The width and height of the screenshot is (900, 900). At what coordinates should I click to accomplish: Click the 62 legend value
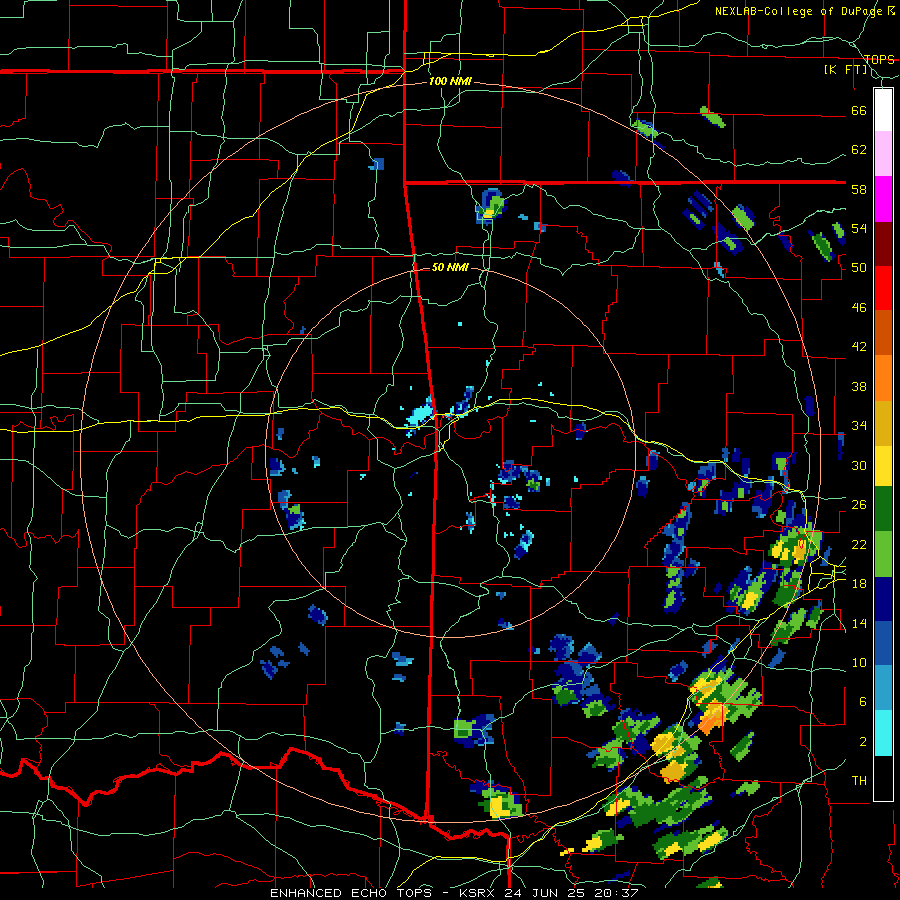[x=859, y=150]
